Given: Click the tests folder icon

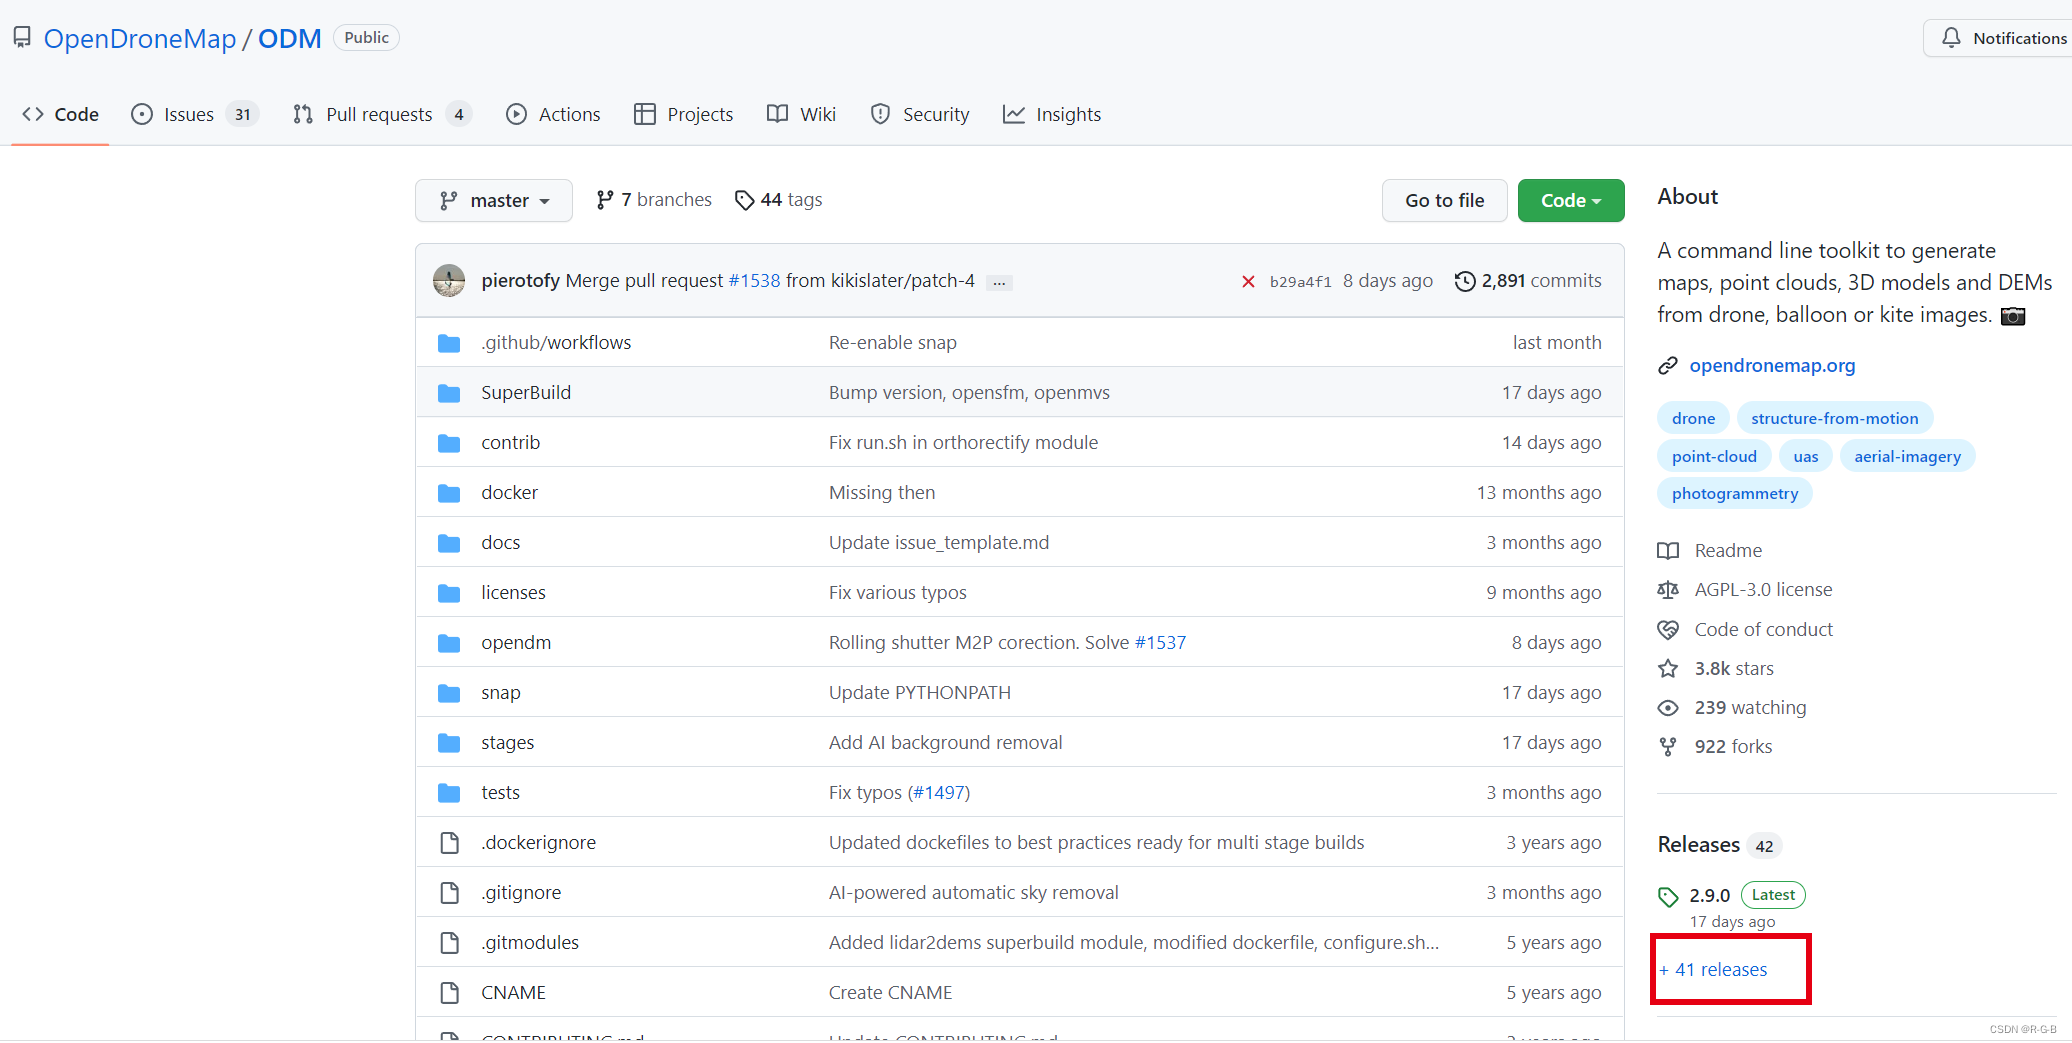Looking at the screenshot, I should point(449,793).
